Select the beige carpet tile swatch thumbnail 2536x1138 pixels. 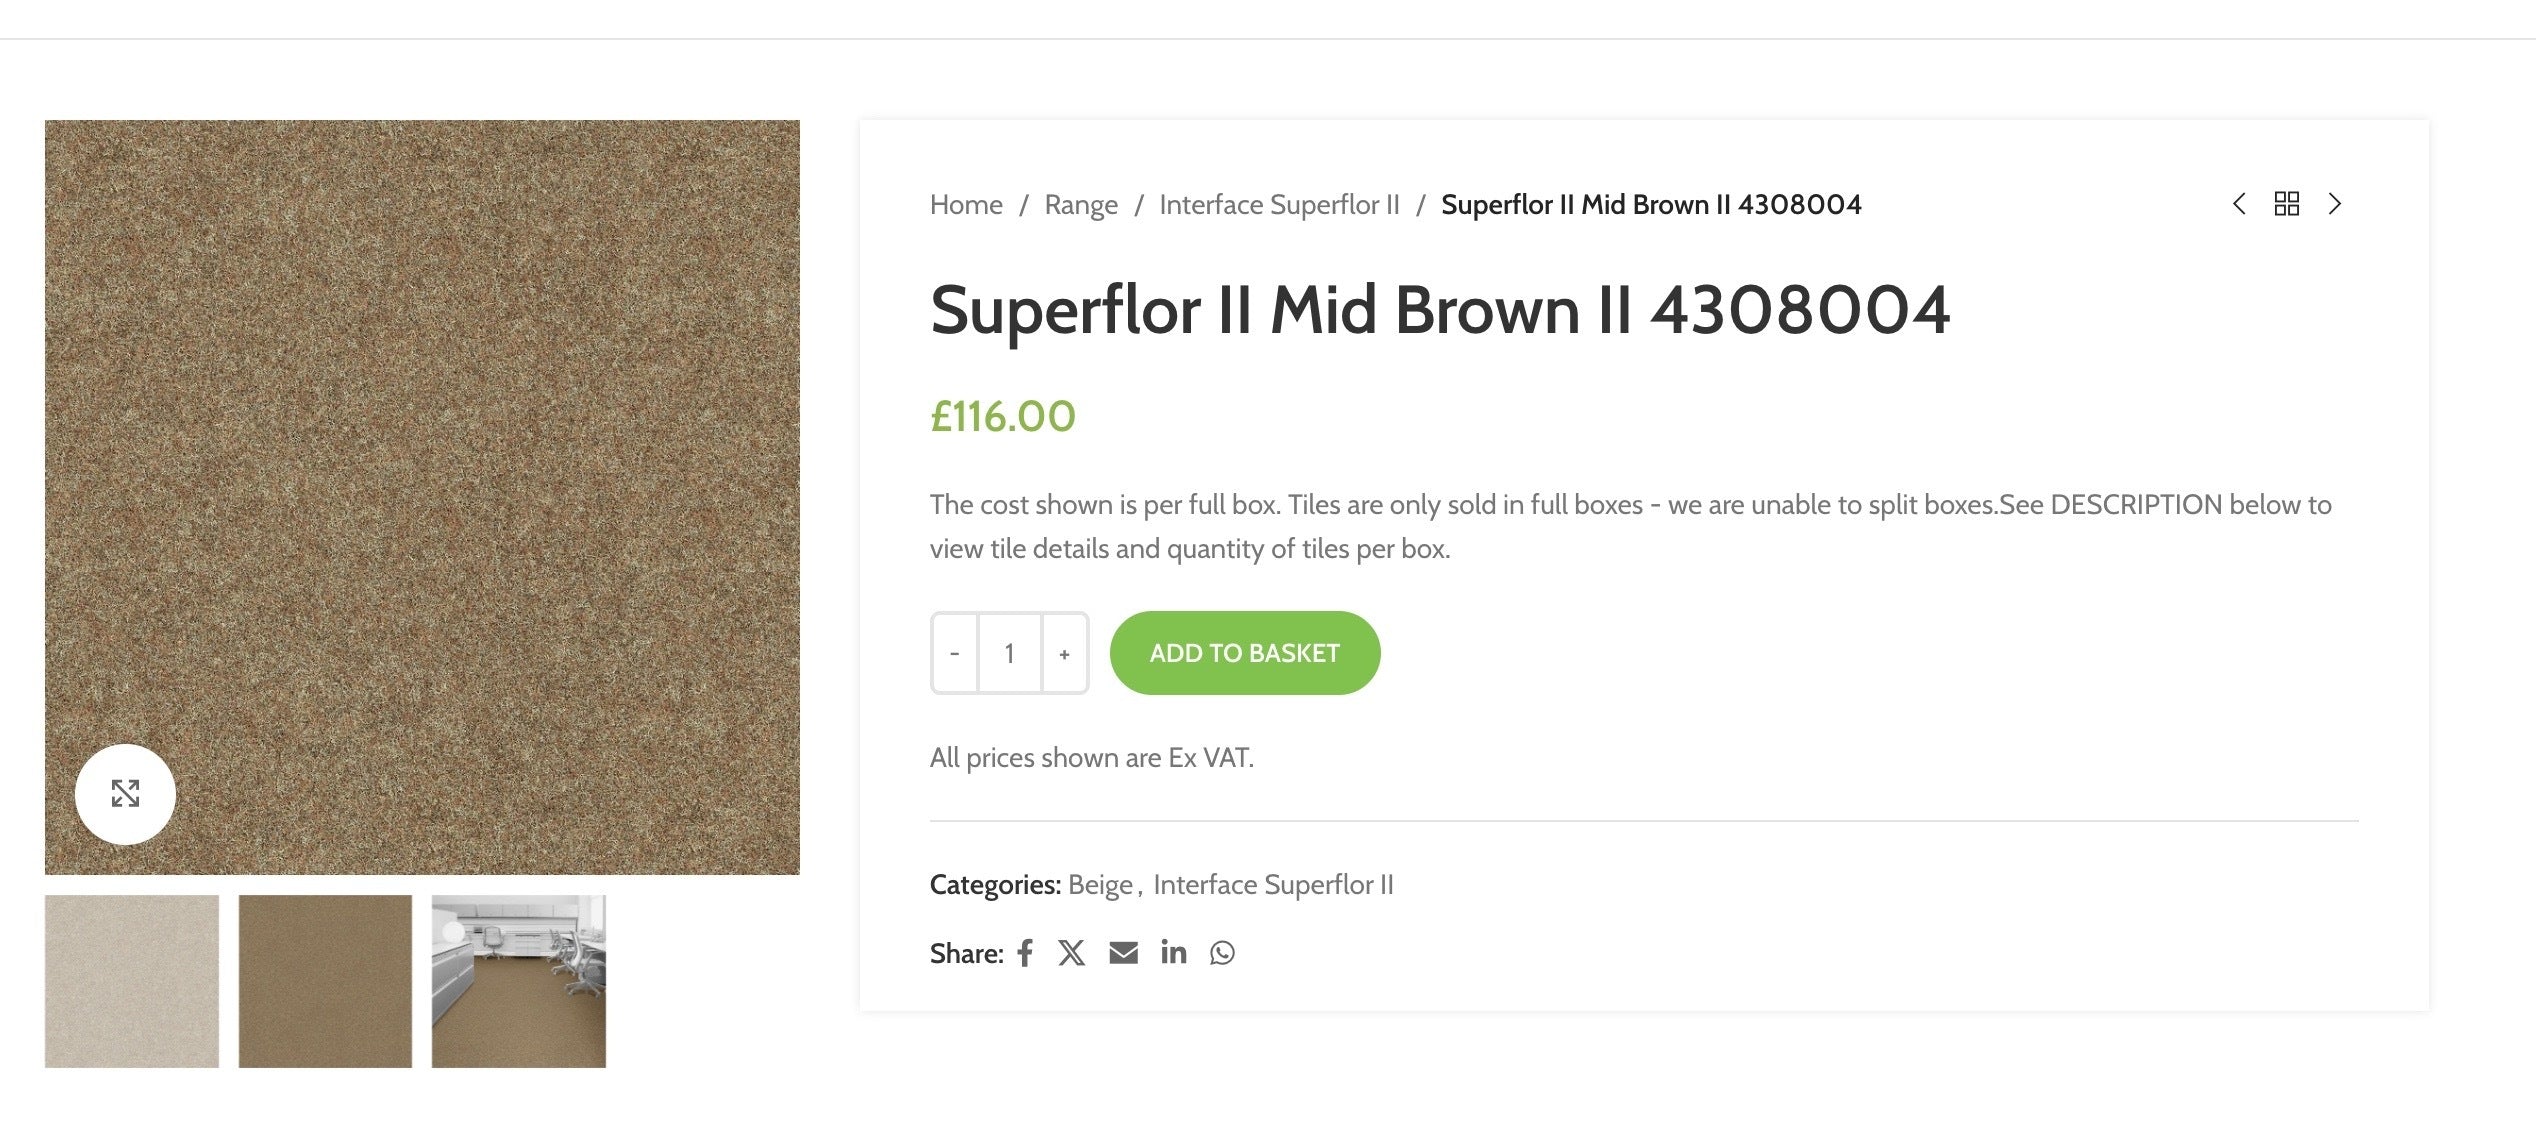(x=131, y=980)
